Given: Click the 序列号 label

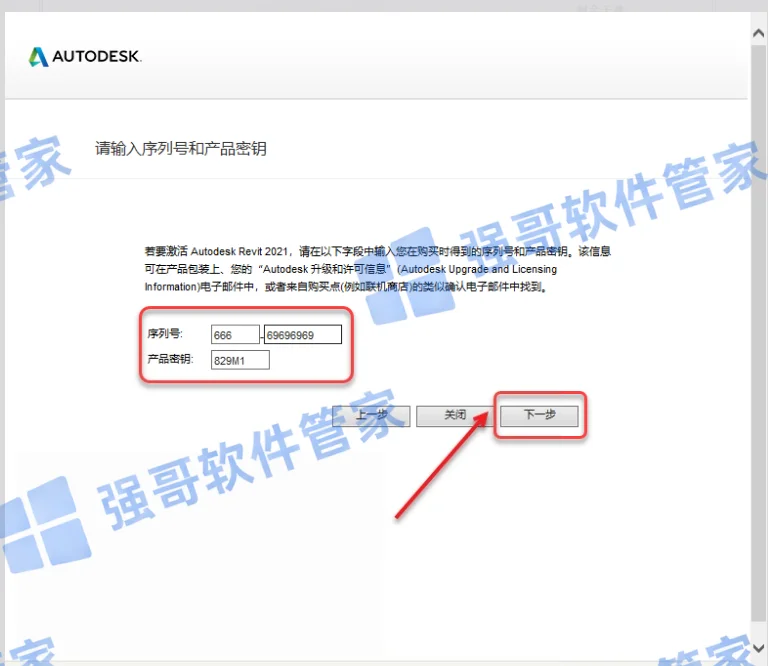Looking at the screenshot, I should tap(165, 334).
